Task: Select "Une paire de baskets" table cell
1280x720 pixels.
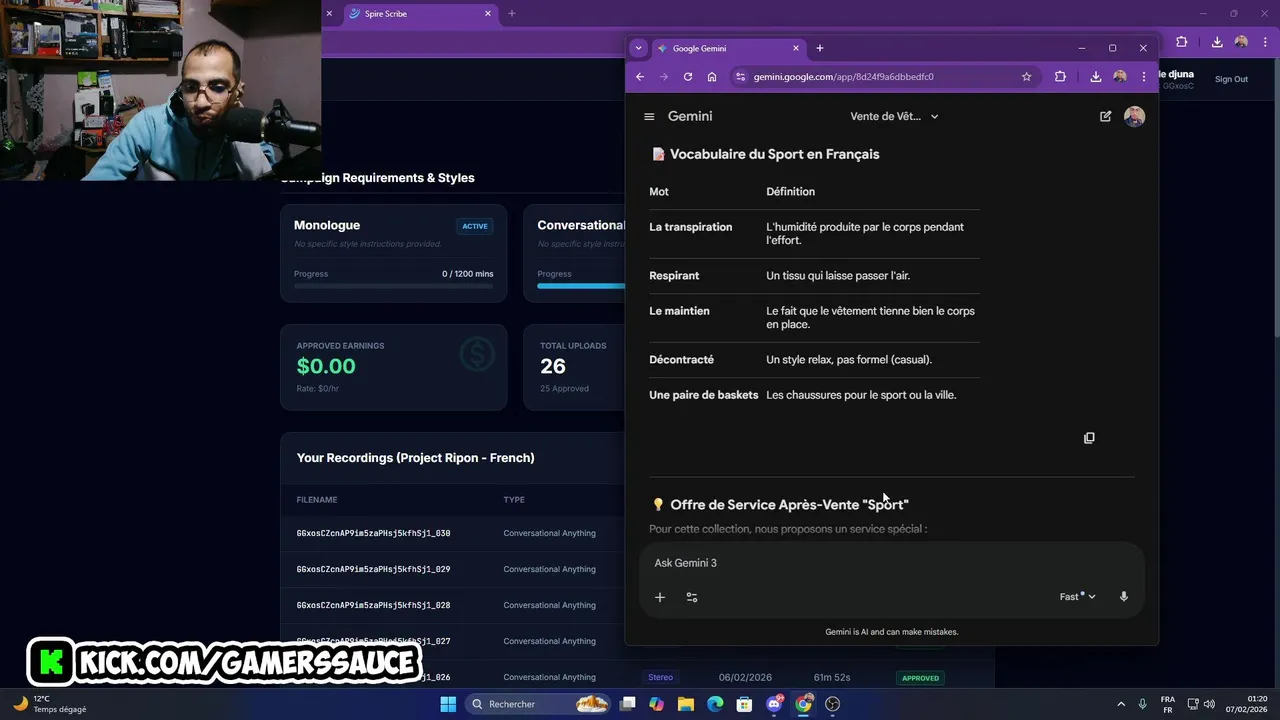Action: [704, 395]
